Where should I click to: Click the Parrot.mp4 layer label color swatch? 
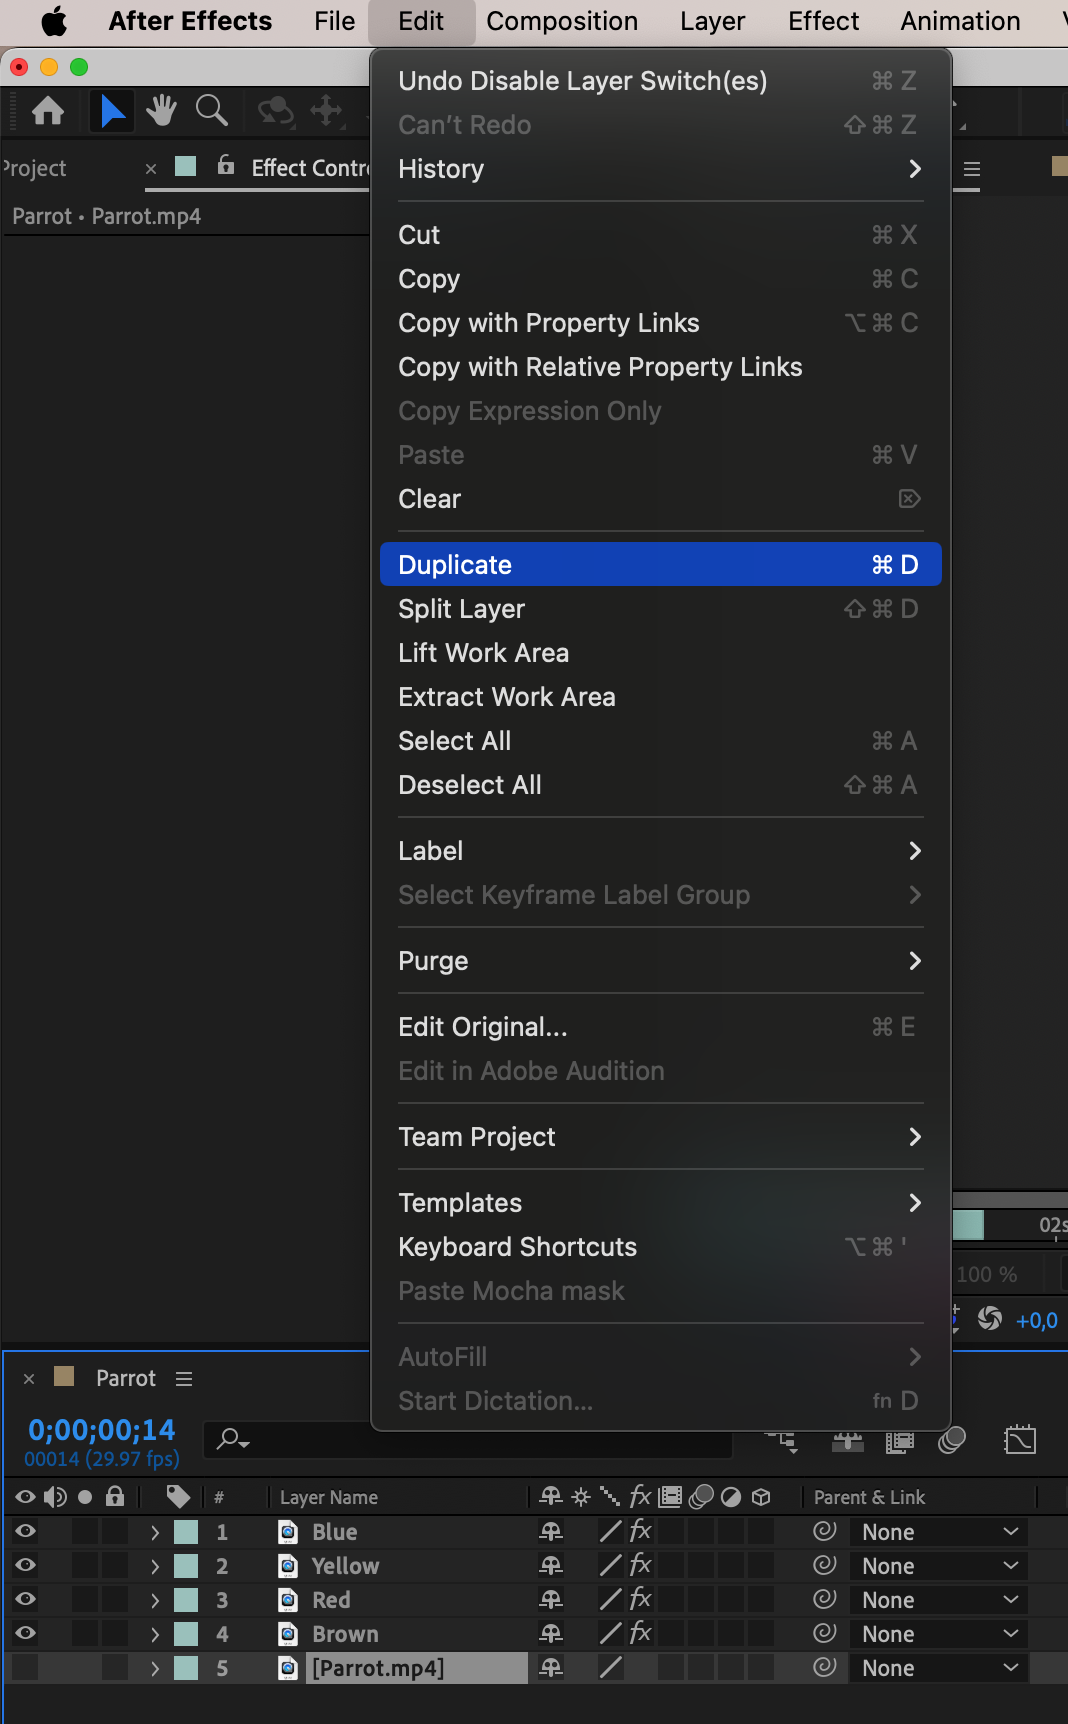(186, 1667)
